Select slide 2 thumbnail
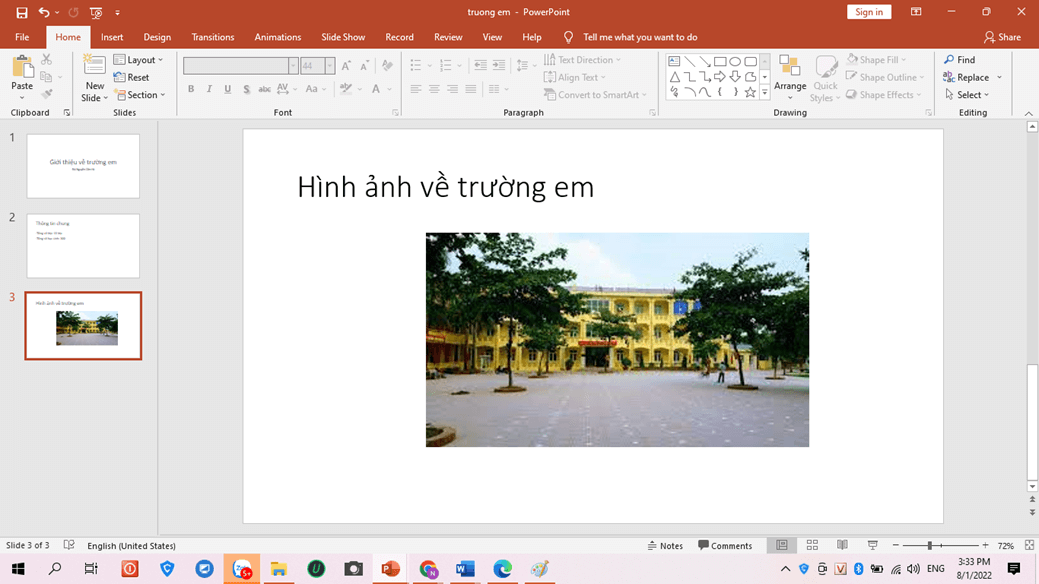Image resolution: width=1039 pixels, height=584 pixels. pyautogui.click(x=83, y=246)
